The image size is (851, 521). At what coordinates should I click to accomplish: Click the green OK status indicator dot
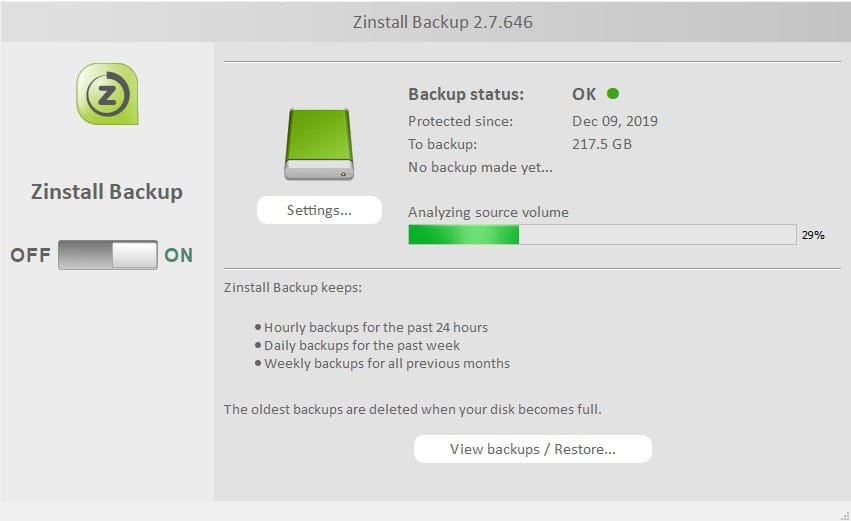[x=613, y=93]
